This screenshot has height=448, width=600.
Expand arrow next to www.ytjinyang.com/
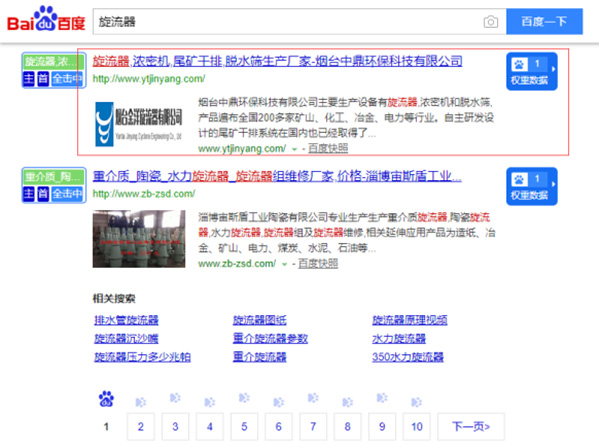point(294,149)
